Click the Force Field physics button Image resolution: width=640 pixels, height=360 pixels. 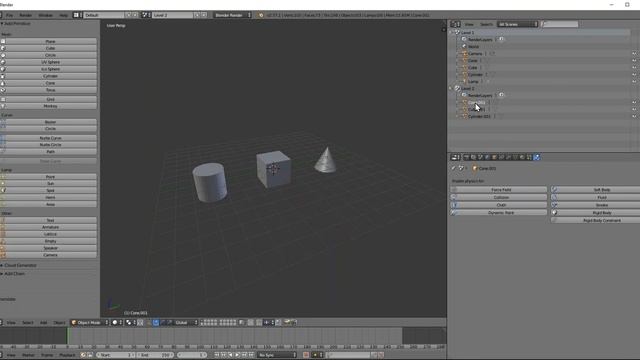pos(499,190)
